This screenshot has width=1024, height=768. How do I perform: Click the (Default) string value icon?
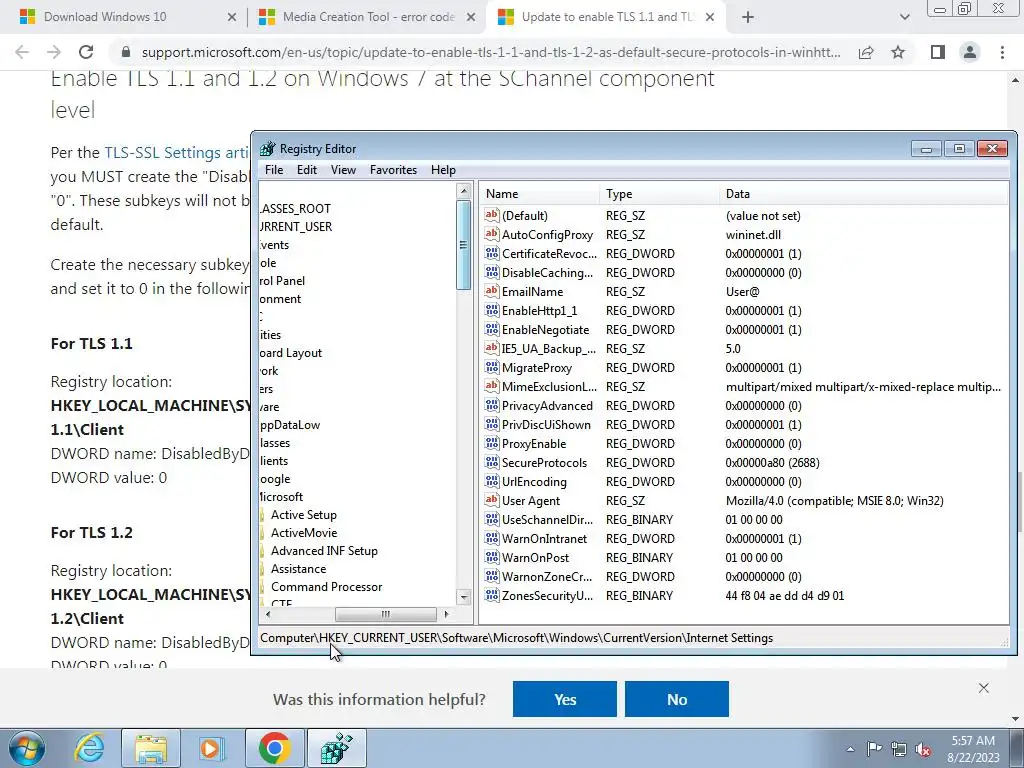(x=492, y=216)
